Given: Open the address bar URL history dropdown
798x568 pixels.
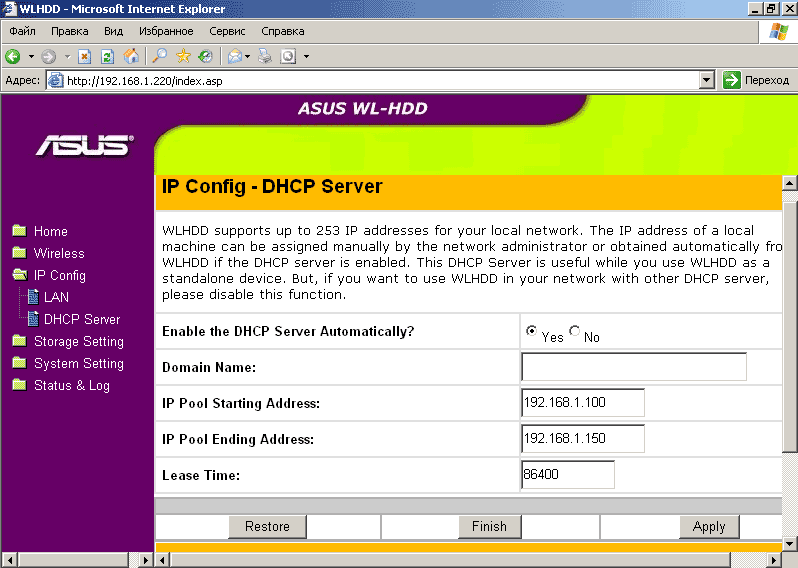Looking at the screenshot, I should tap(706, 80).
